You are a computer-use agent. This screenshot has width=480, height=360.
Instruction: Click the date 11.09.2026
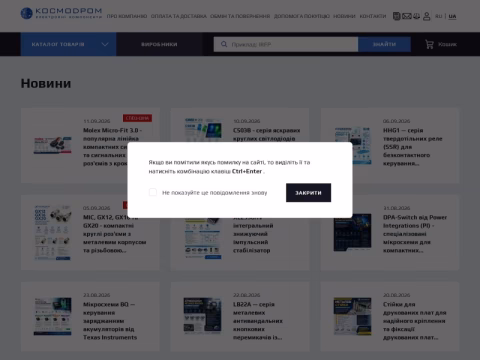96,121
